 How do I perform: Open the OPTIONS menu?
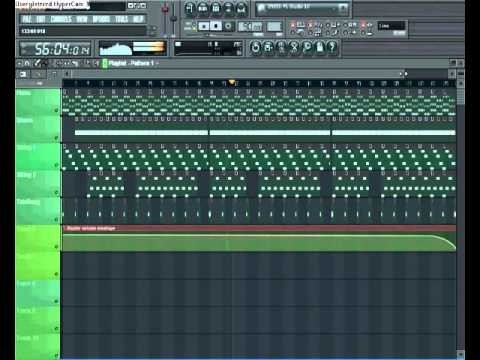pos(101,19)
